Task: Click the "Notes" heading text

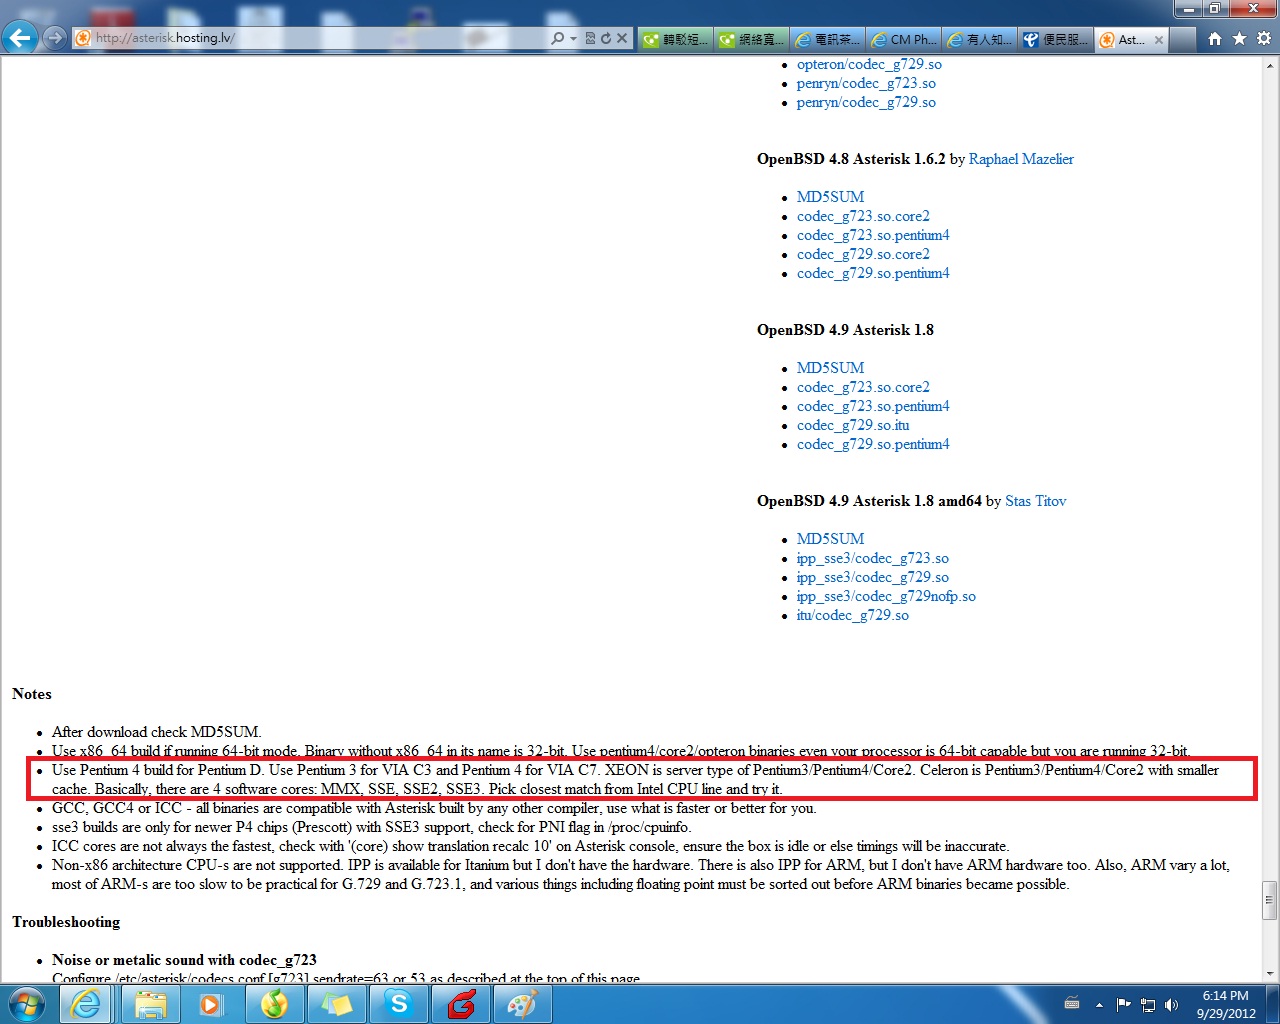Action: coord(32,694)
